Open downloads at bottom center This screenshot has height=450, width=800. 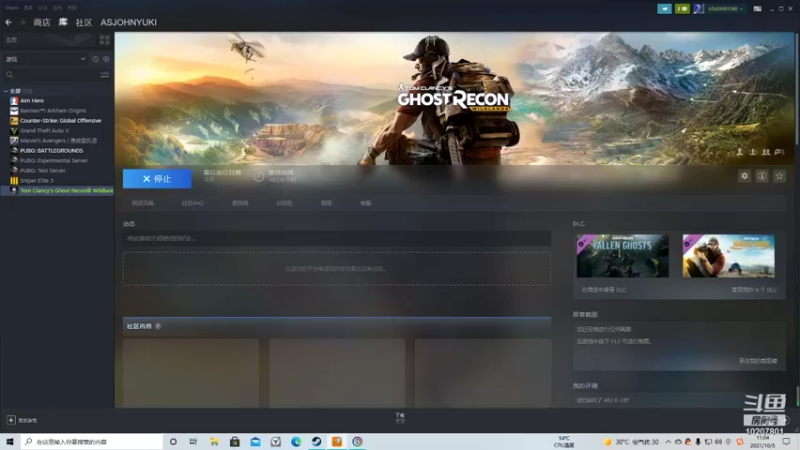tap(400, 418)
